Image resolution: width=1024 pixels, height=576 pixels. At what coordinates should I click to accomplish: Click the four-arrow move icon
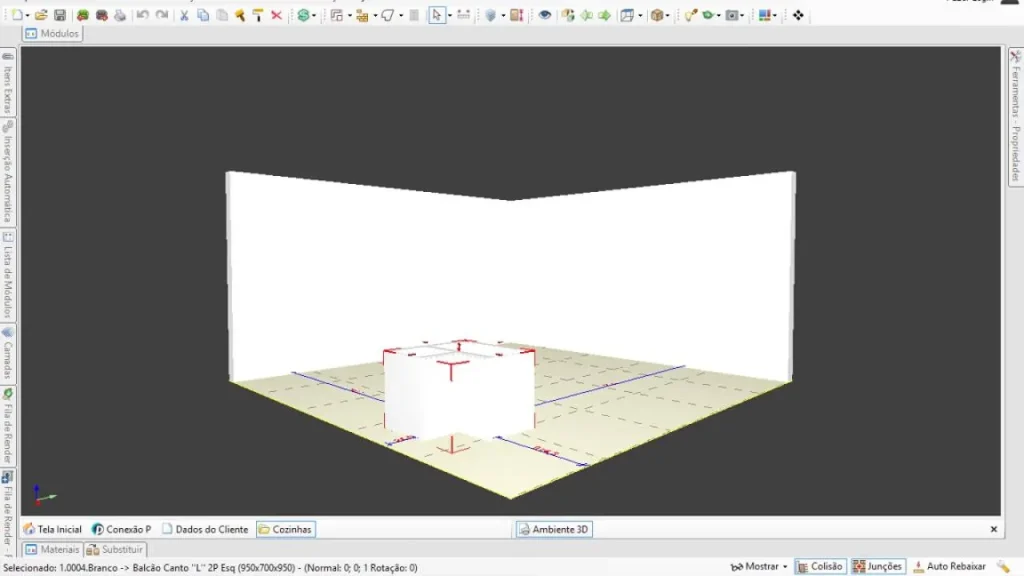(798, 15)
